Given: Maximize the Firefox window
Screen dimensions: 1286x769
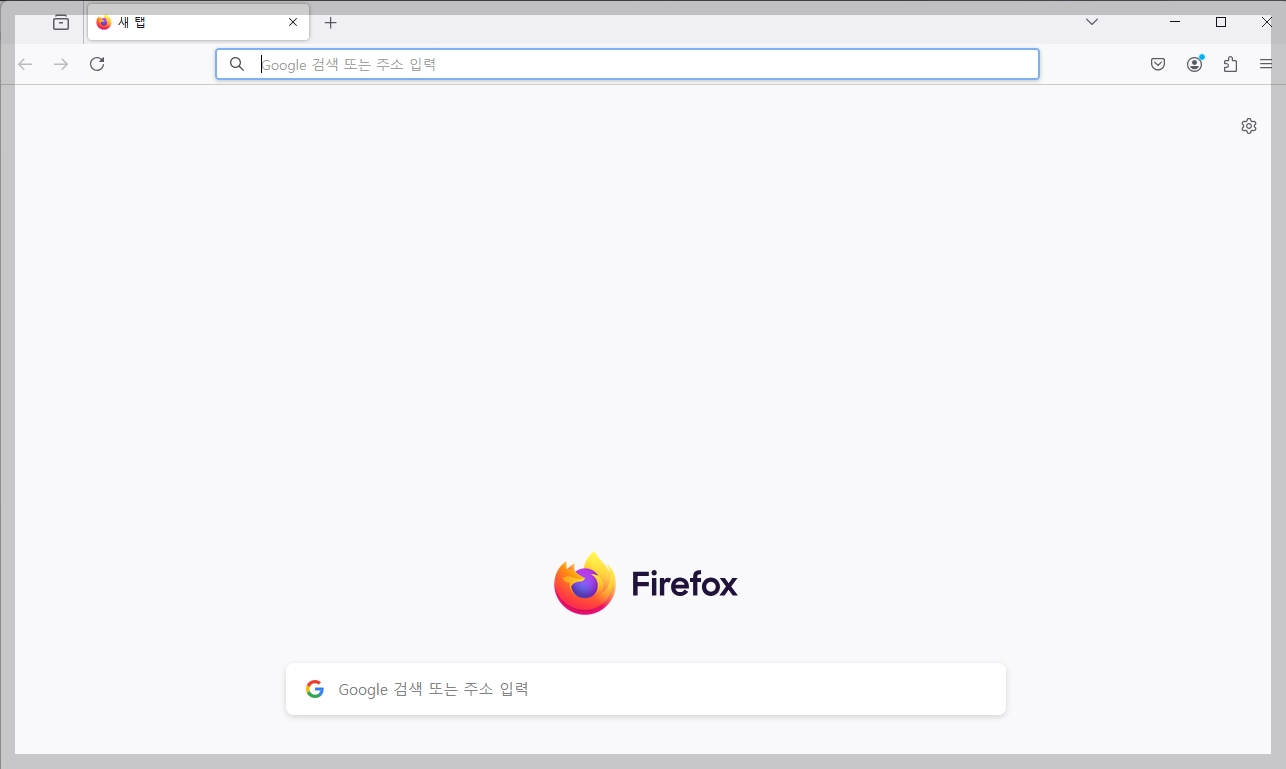Looking at the screenshot, I should click(x=1221, y=22).
